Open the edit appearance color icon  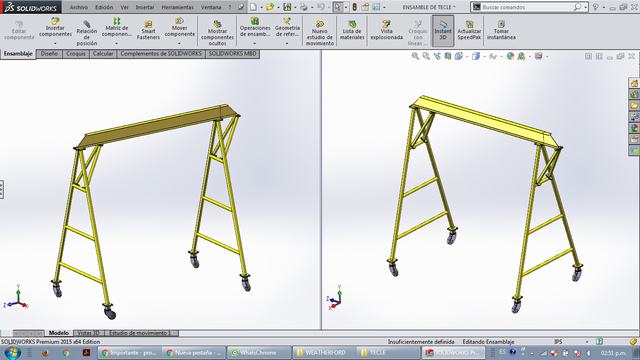(510, 56)
